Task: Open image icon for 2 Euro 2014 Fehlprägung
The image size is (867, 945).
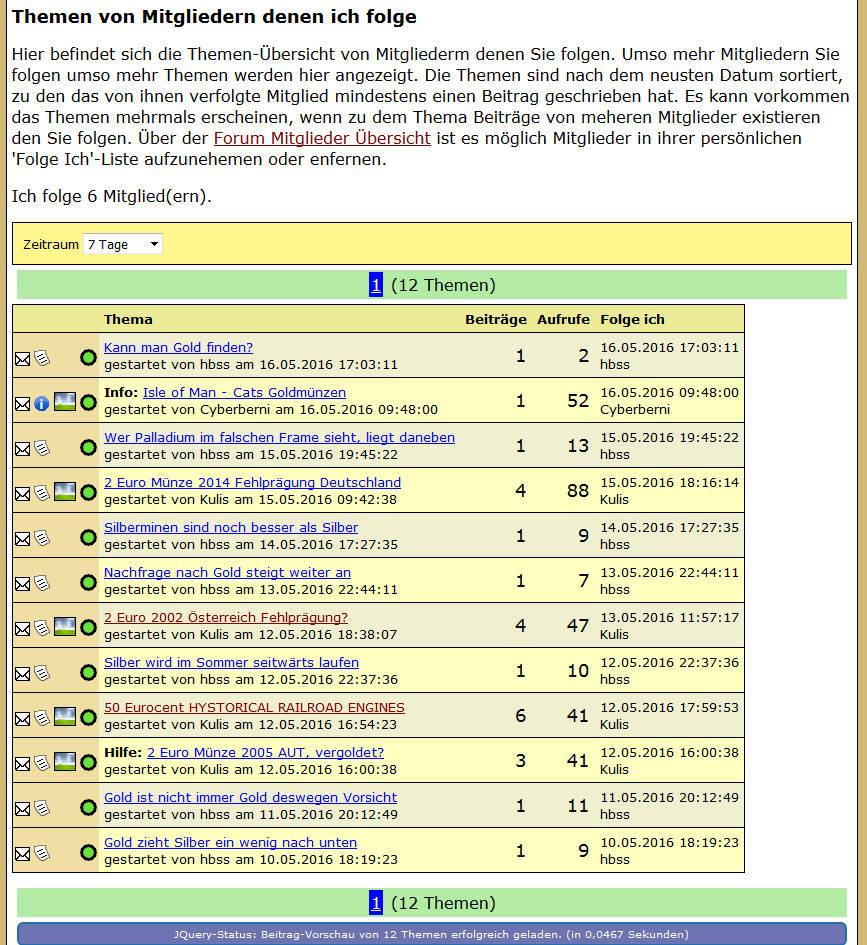Action: (x=64, y=492)
